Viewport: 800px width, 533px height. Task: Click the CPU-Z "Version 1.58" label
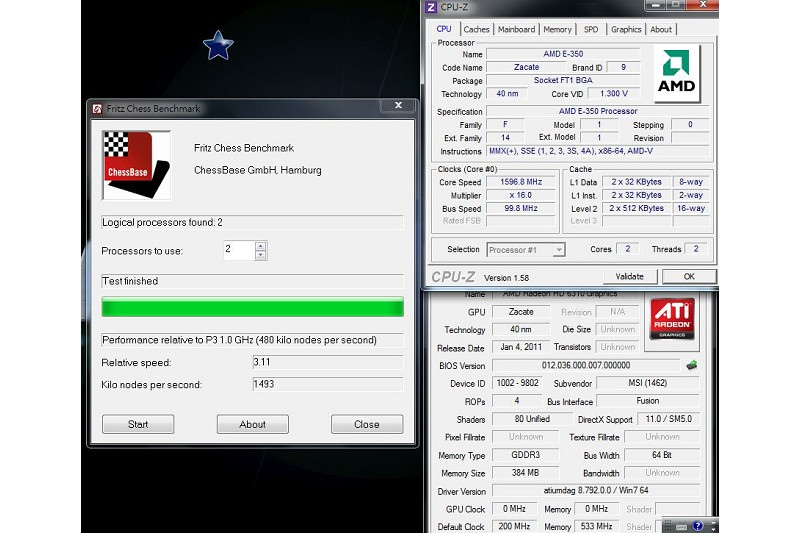click(x=506, y=278)
